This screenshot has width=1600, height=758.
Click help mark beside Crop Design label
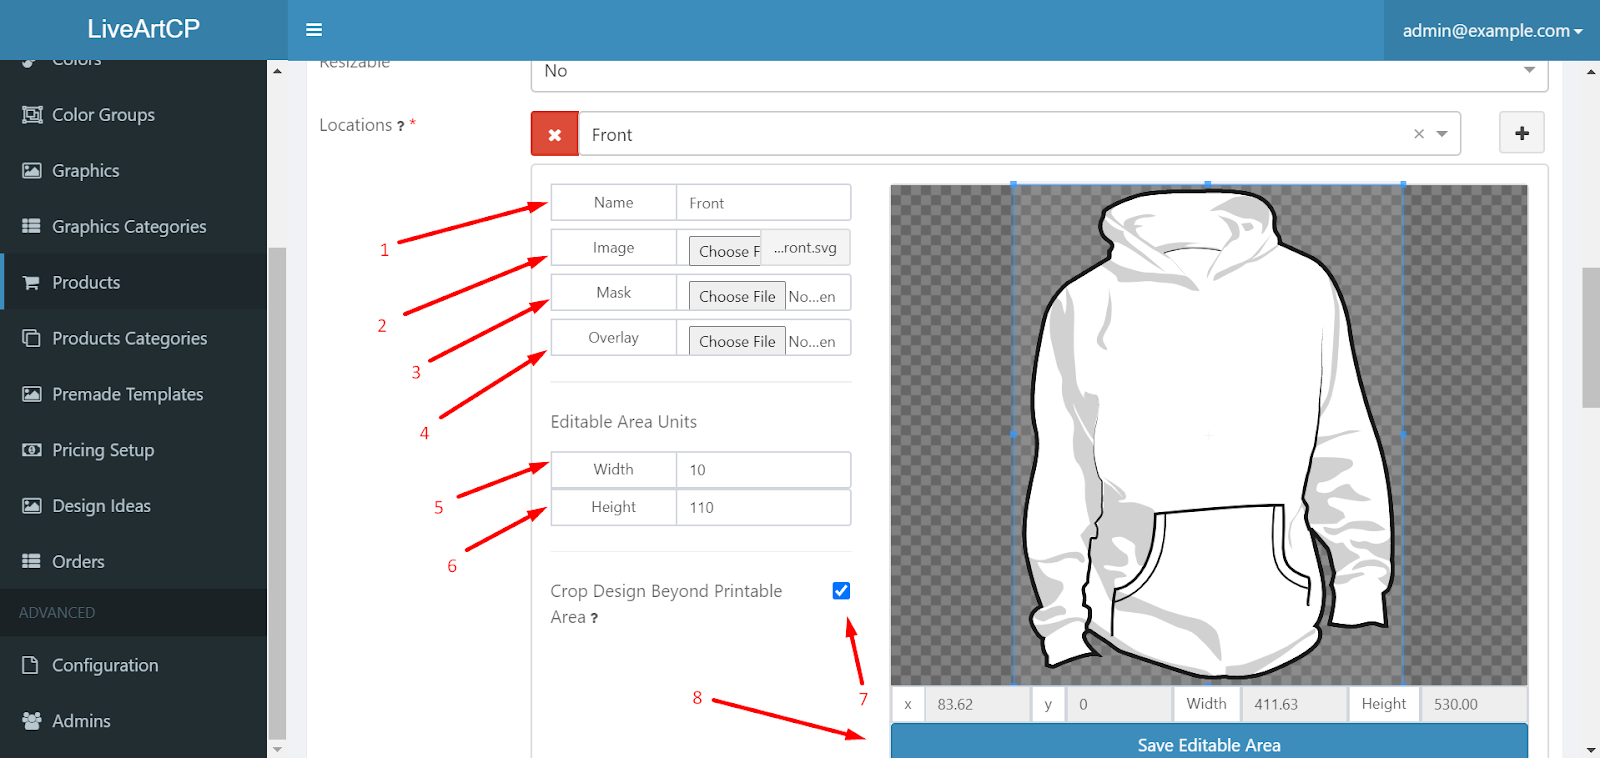[x=594, y=618]
